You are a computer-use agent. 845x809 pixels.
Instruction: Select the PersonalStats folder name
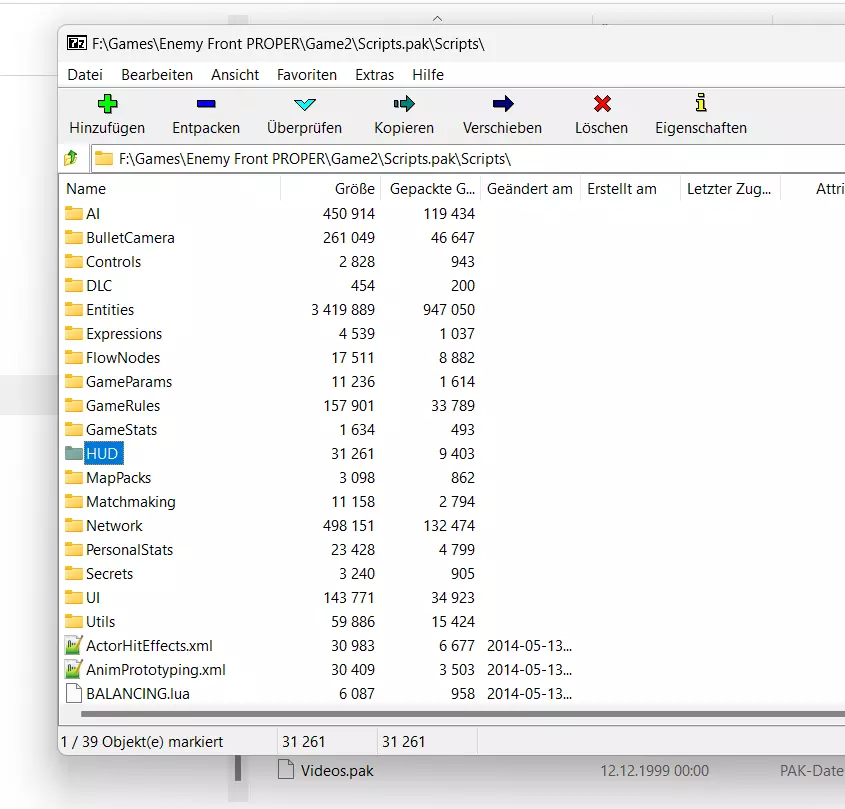129,550
